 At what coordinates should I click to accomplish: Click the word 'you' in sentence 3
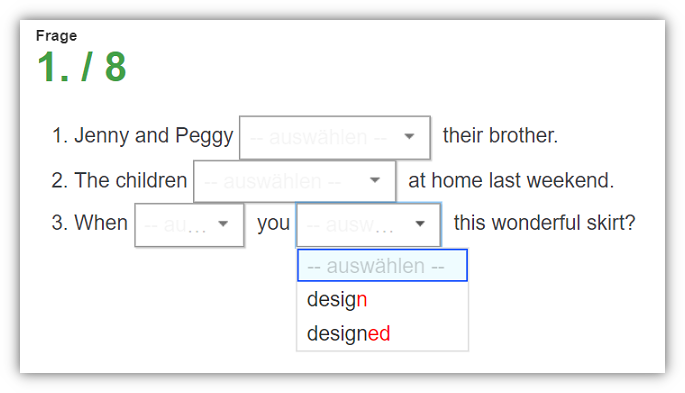[x=273, y=224]
